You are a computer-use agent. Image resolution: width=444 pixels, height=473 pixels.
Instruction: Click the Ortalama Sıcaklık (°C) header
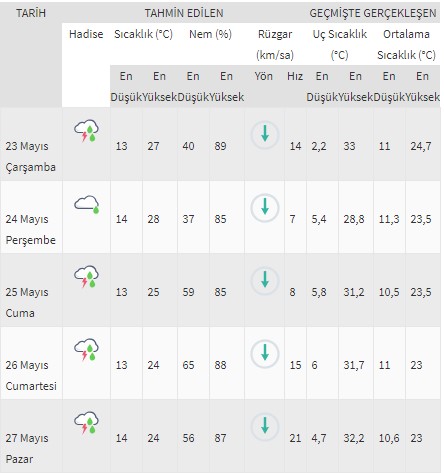(406, 44)
